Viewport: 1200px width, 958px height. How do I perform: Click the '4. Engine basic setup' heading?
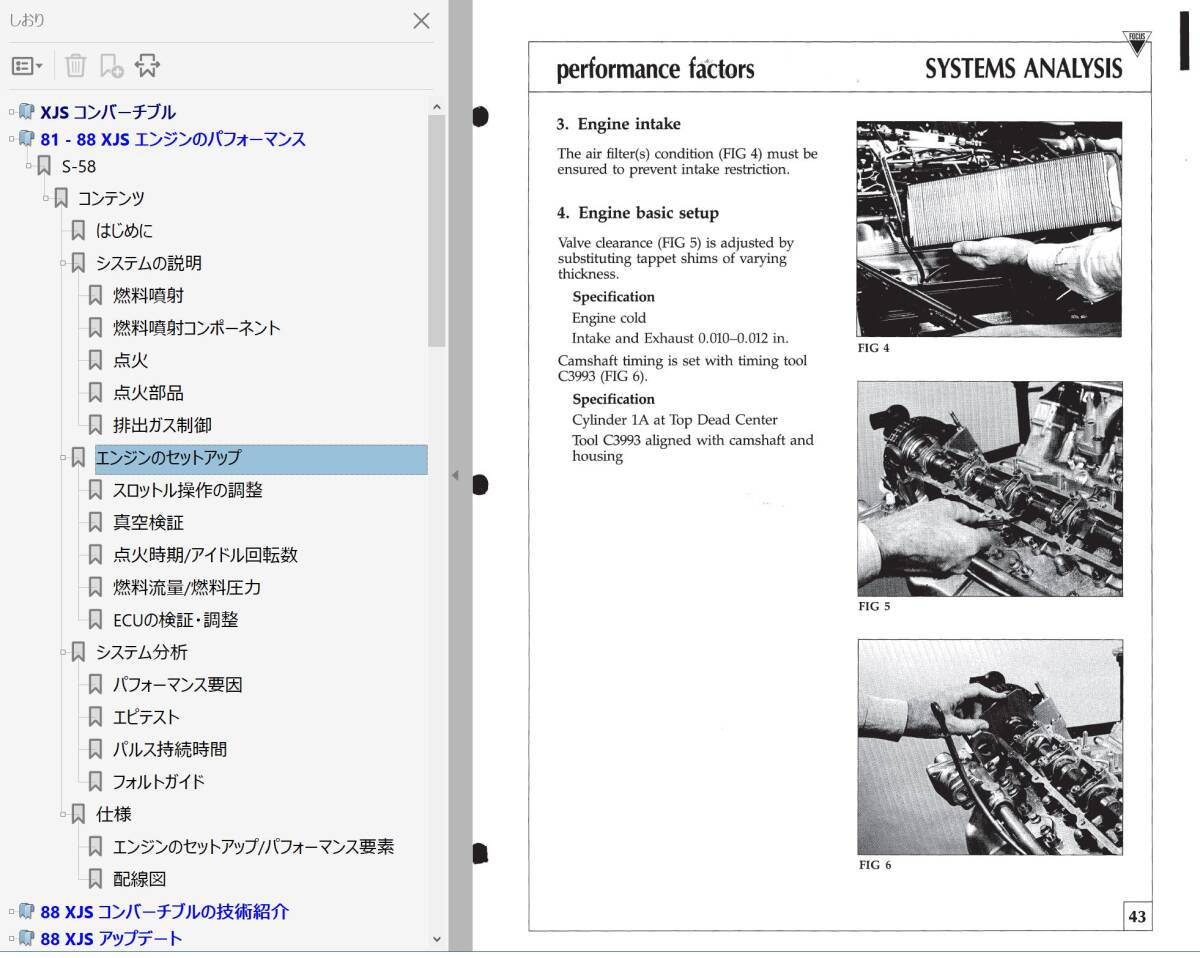[x=638, y=213]
